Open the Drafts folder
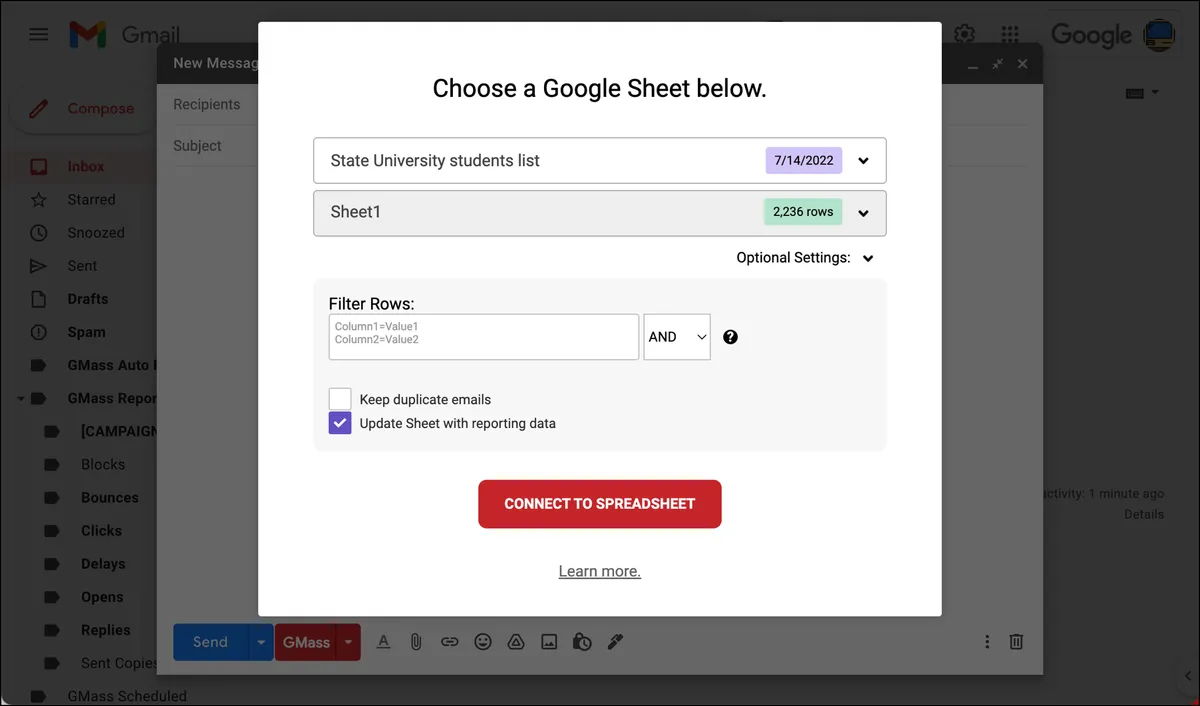Screen dimensions: 1200x706 click(87, 298)
